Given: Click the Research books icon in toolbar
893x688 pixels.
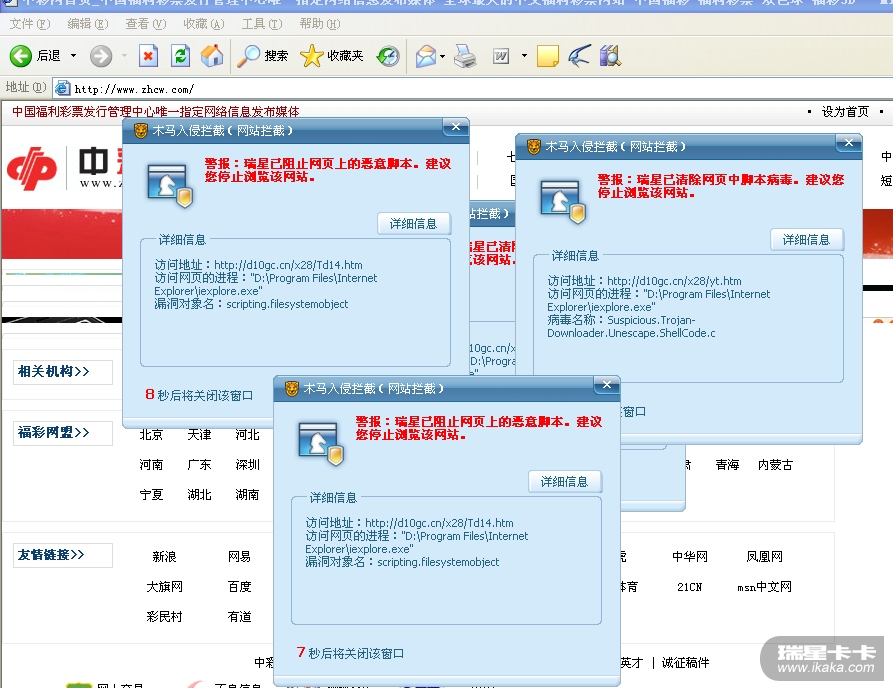Looking at the screenshot, I should click(x=610, y=56).
